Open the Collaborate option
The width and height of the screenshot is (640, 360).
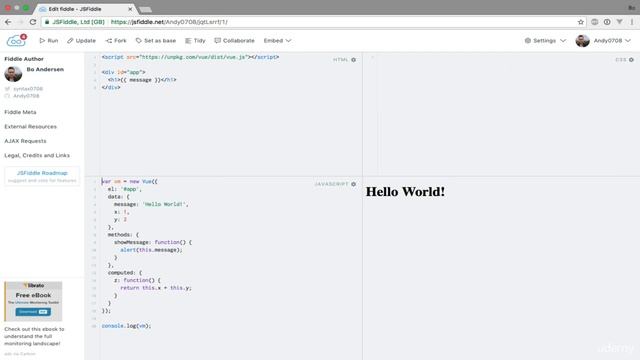click(234, 41)
